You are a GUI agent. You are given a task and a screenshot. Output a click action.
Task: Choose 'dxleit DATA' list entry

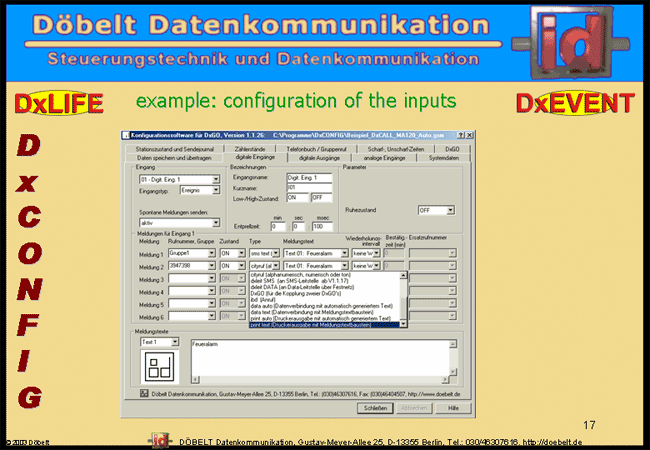[x=325, y=287]
